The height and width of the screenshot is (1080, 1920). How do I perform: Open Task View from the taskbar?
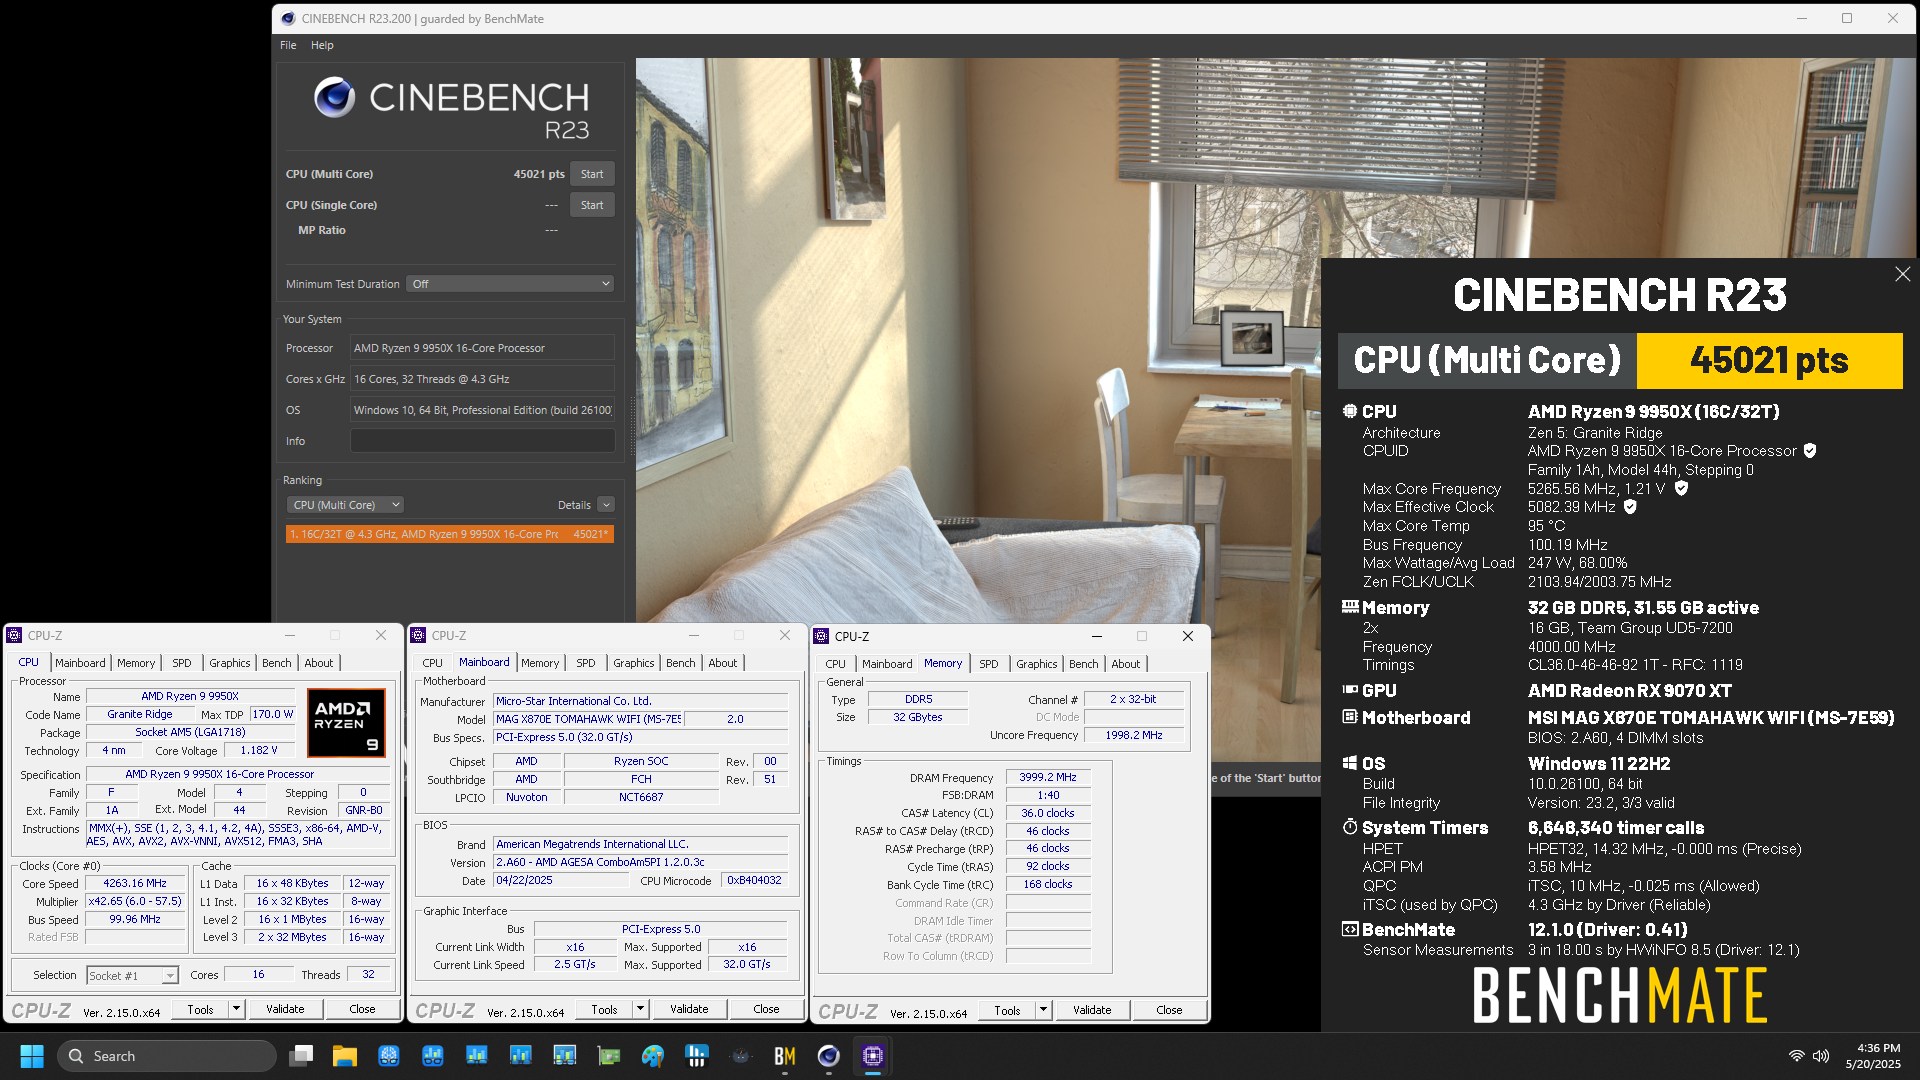[301, 1056]
